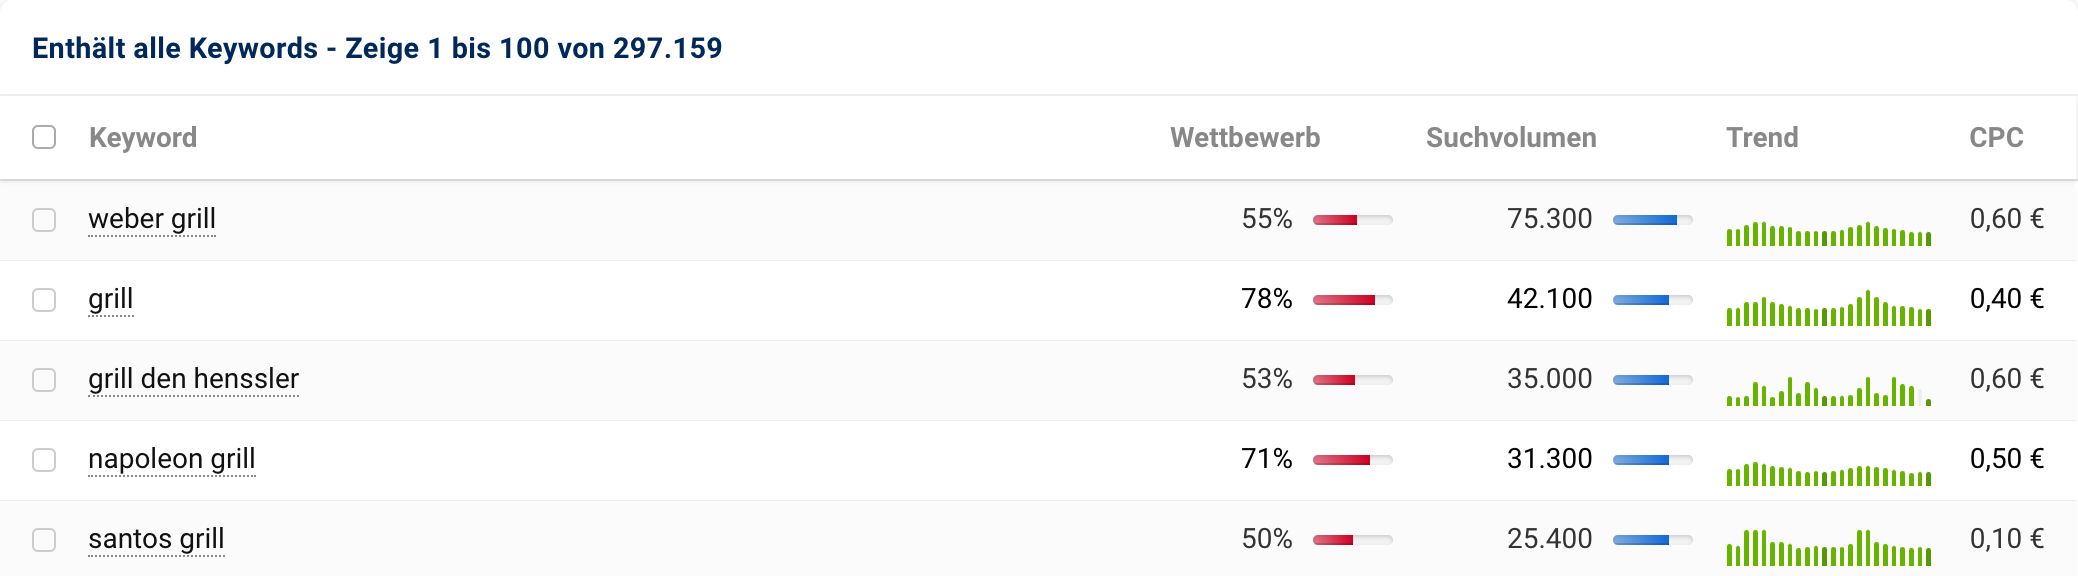
Task: Click the weber grill trend chart
Action: tap(1828, 233)
